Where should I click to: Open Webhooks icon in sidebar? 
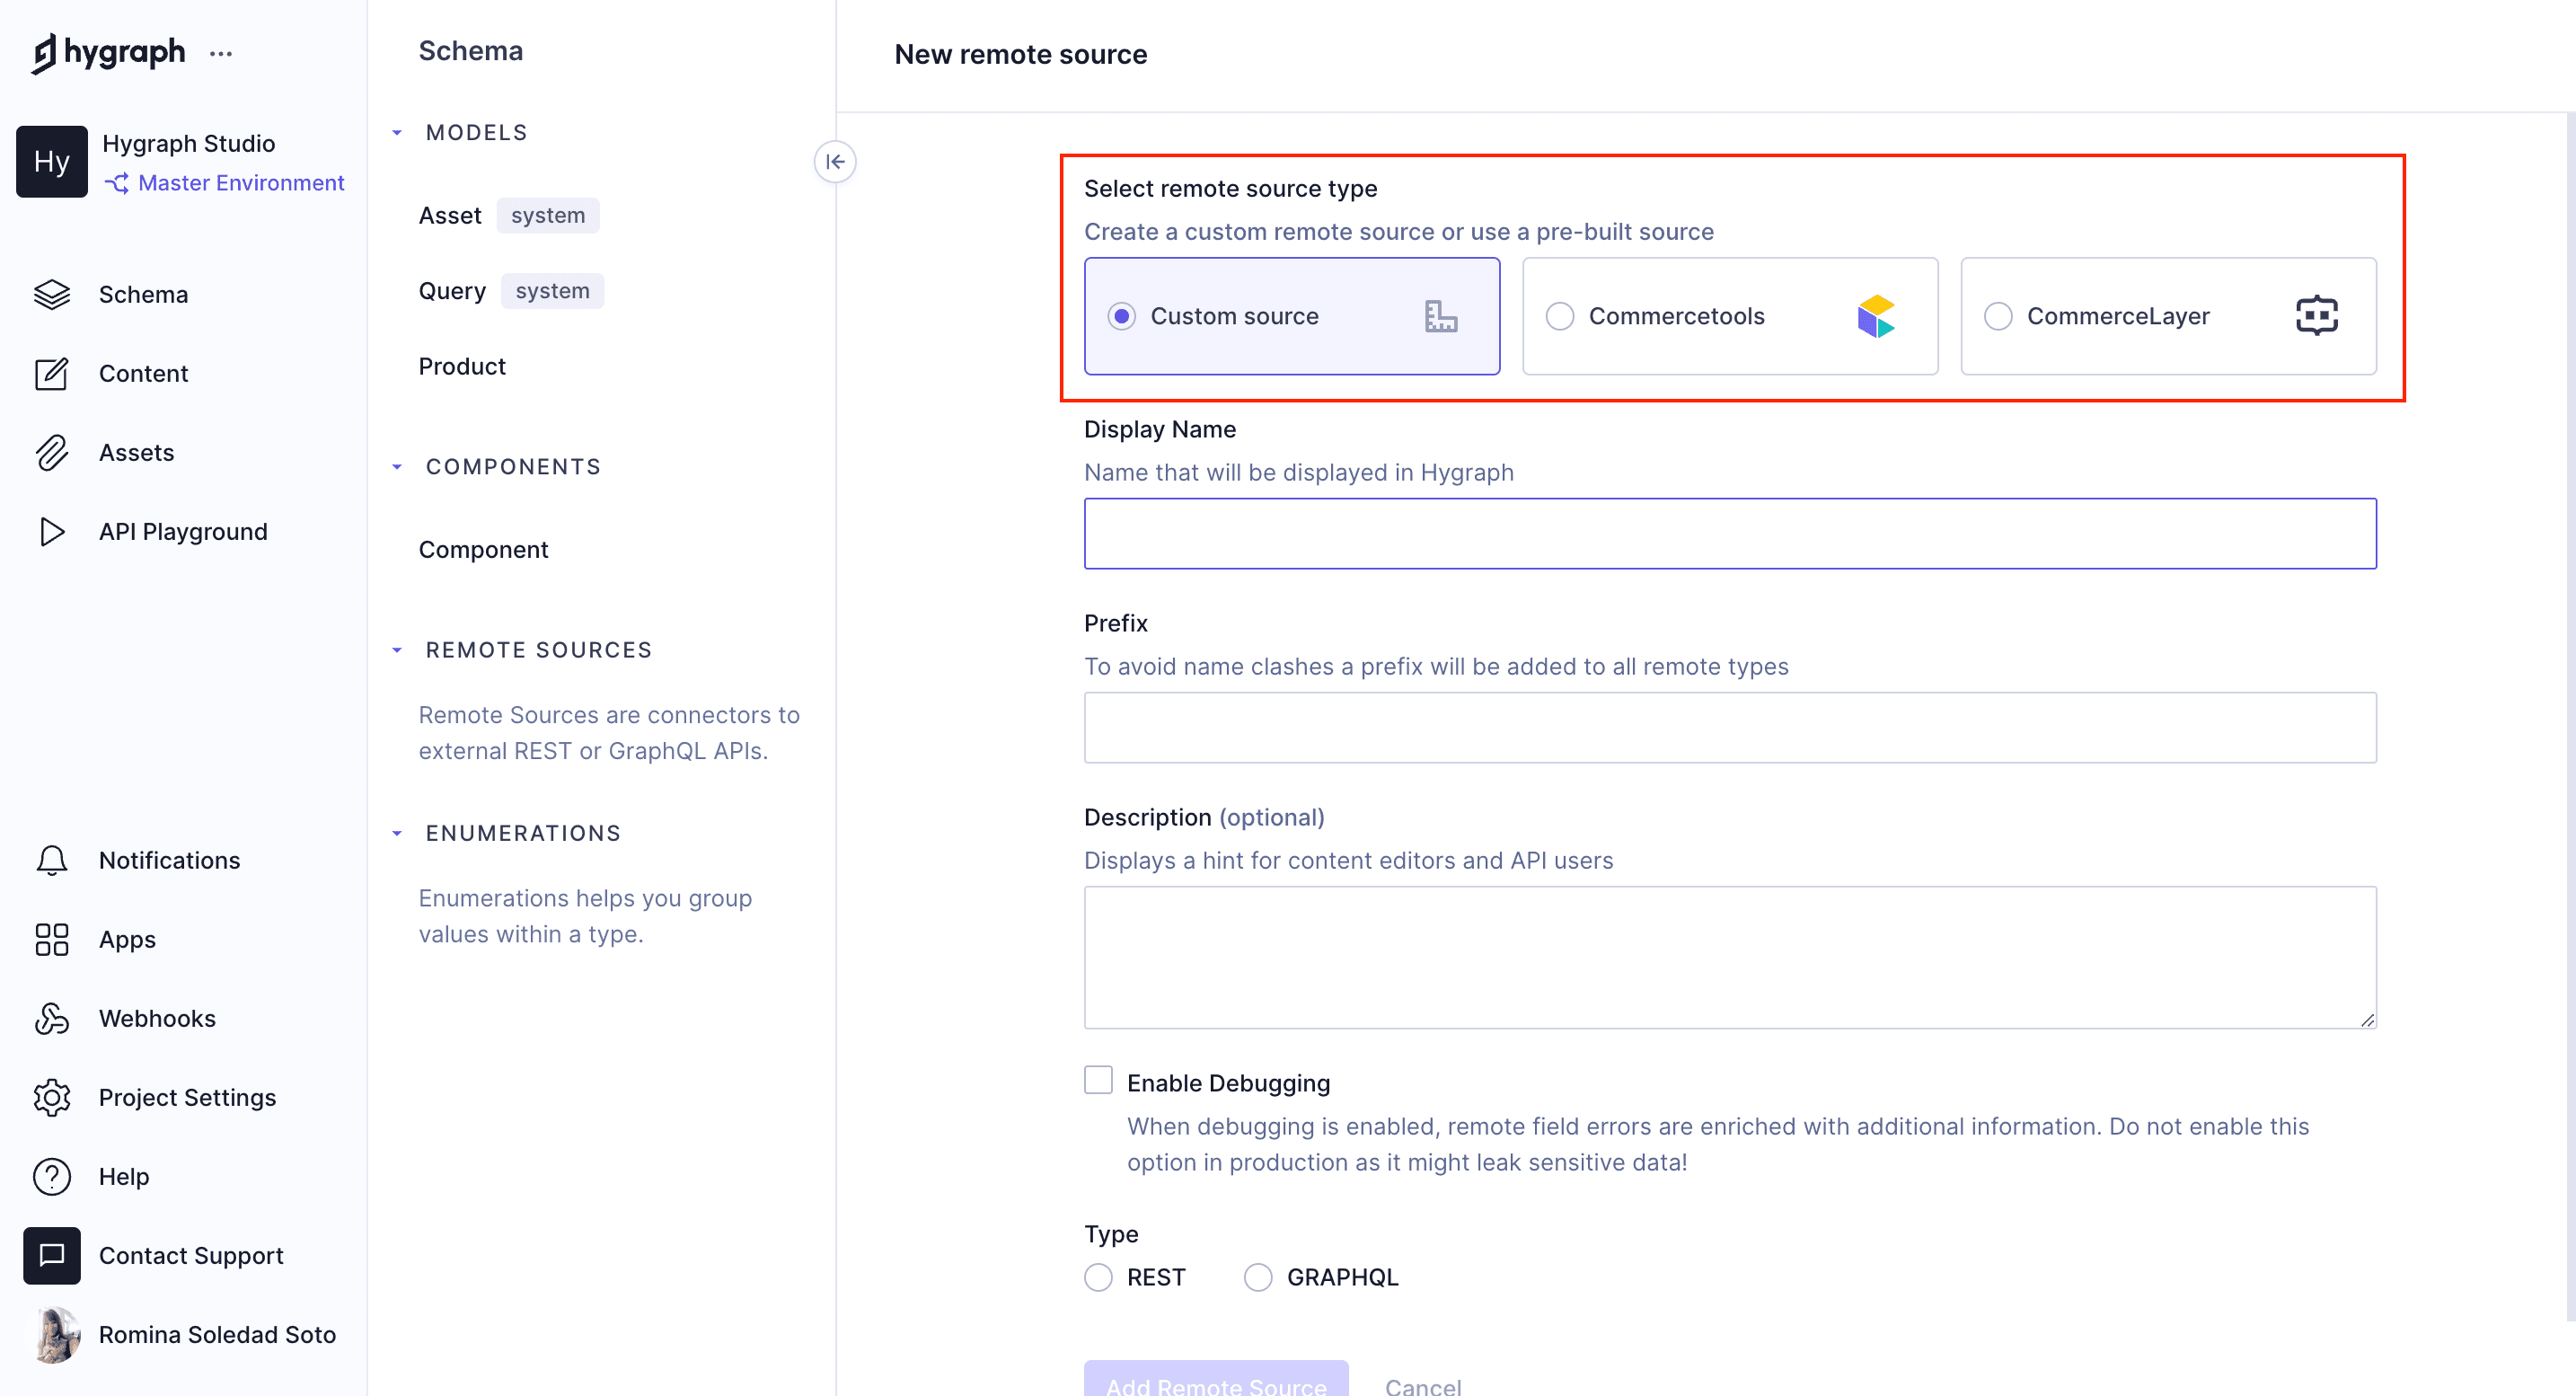coord(52,1018)
